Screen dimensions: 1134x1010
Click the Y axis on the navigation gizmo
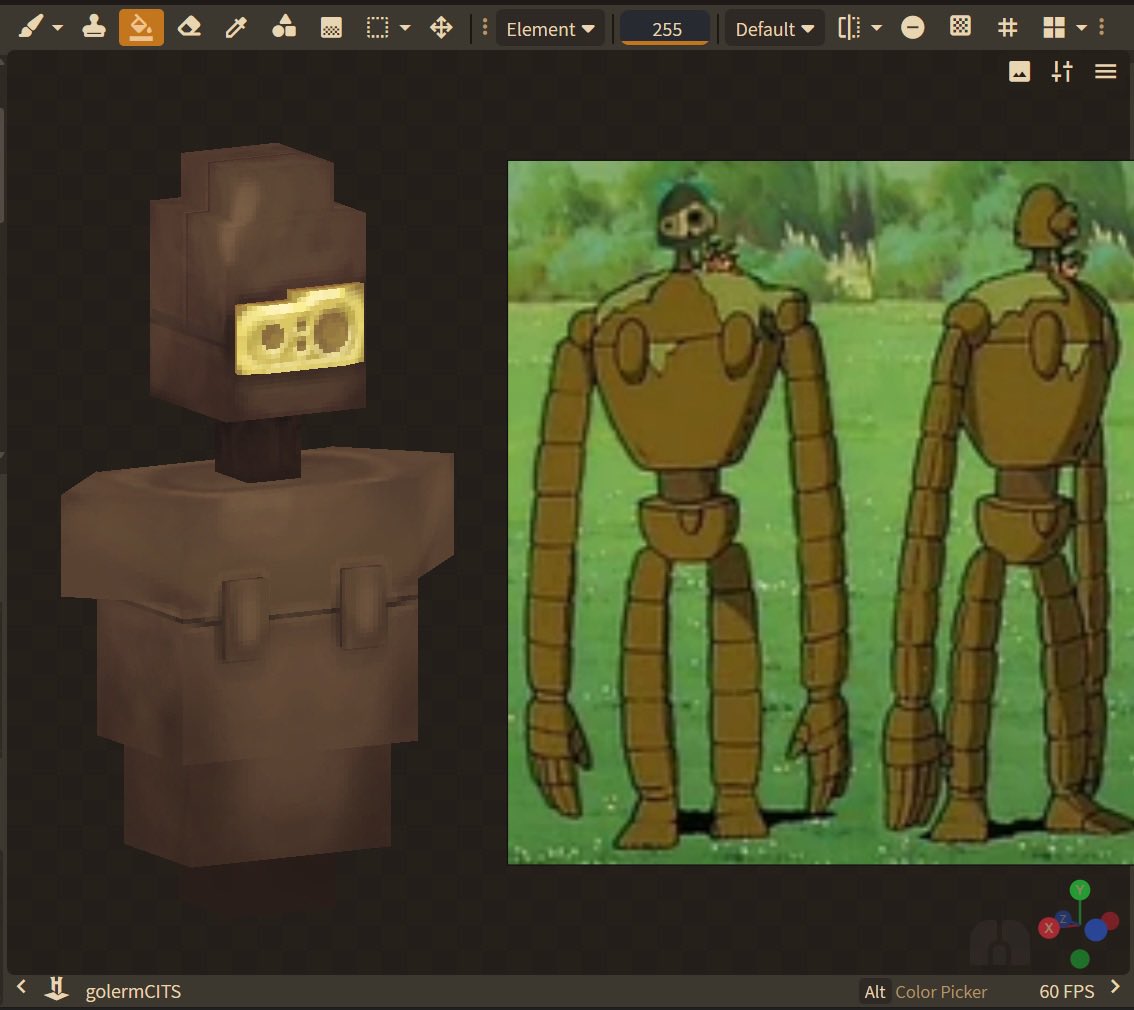(x=1080, y=889)
